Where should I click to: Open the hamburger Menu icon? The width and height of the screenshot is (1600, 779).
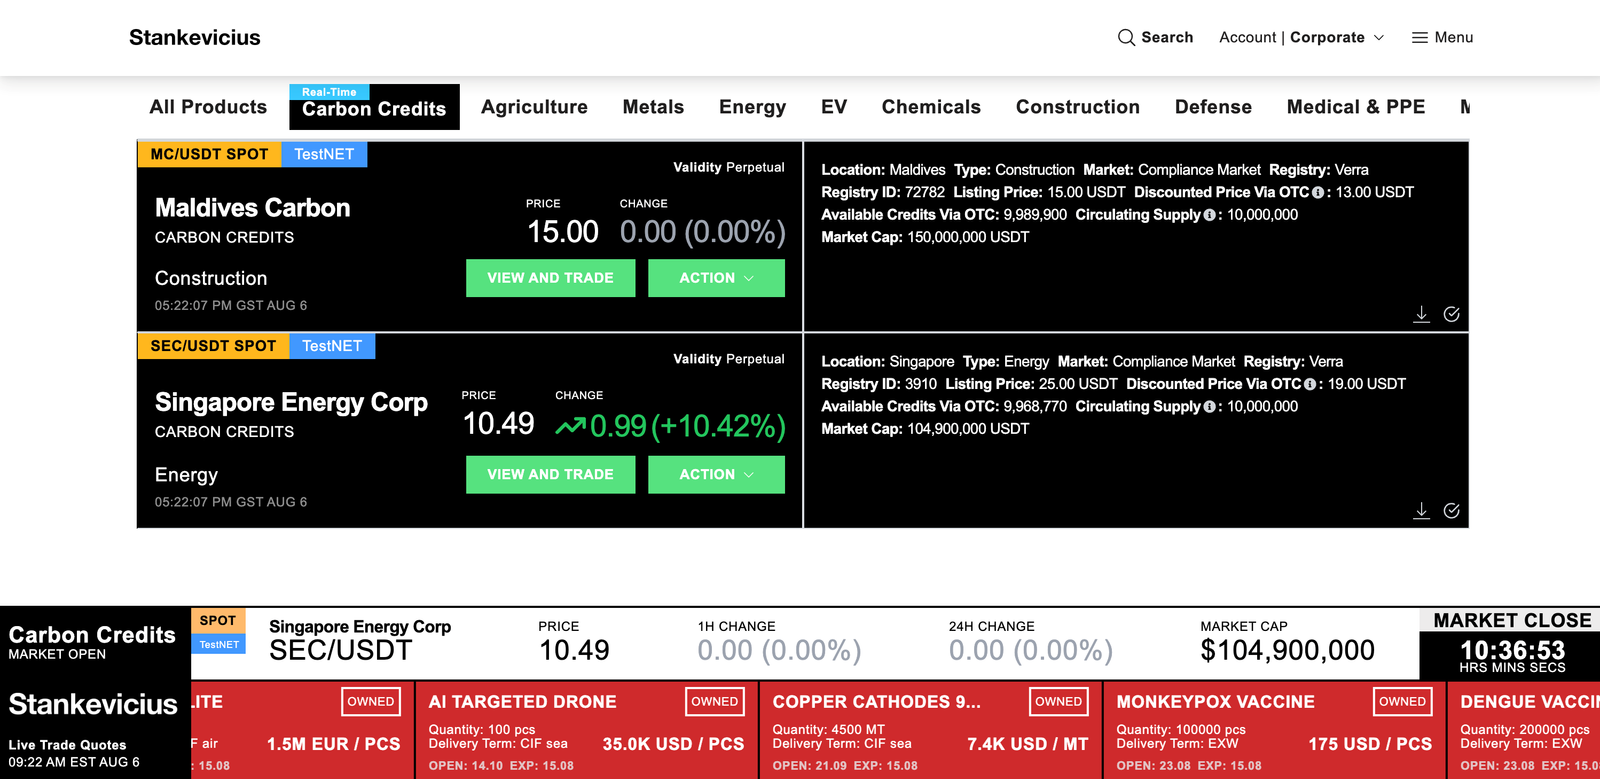1419,38
